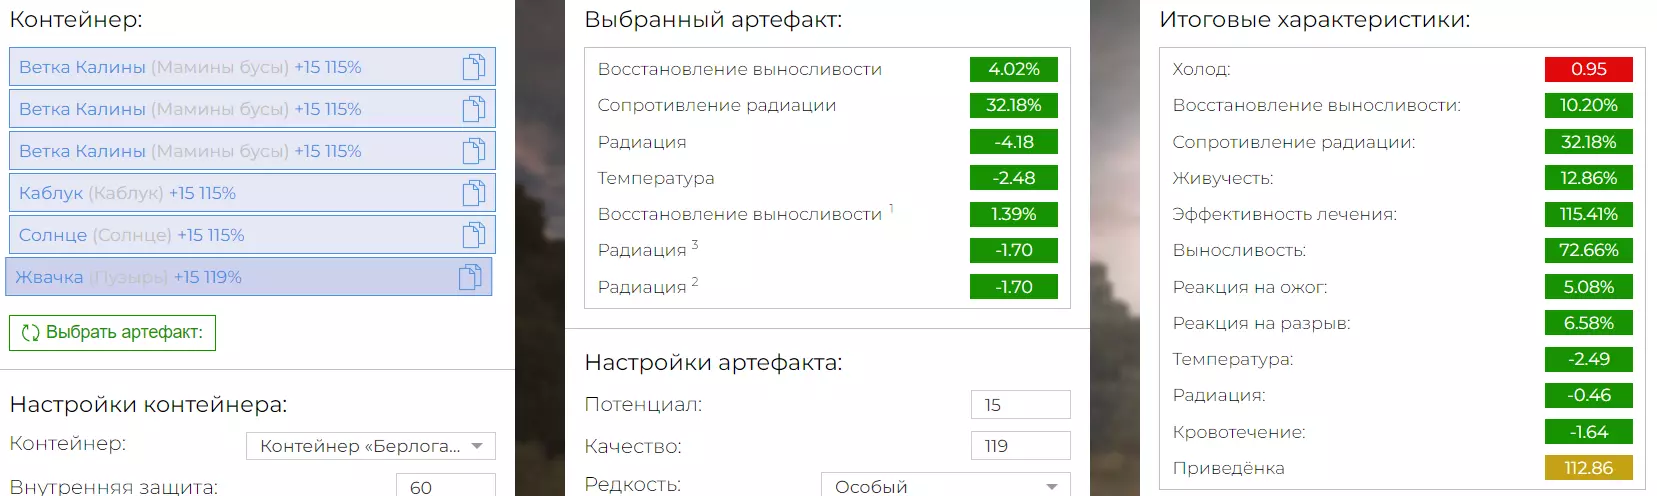This screenshot has height=496, width=1657.
Task: Click the Сопротивление радиации 32.18% value in Выбранный артефакт
Action: 1013,105
